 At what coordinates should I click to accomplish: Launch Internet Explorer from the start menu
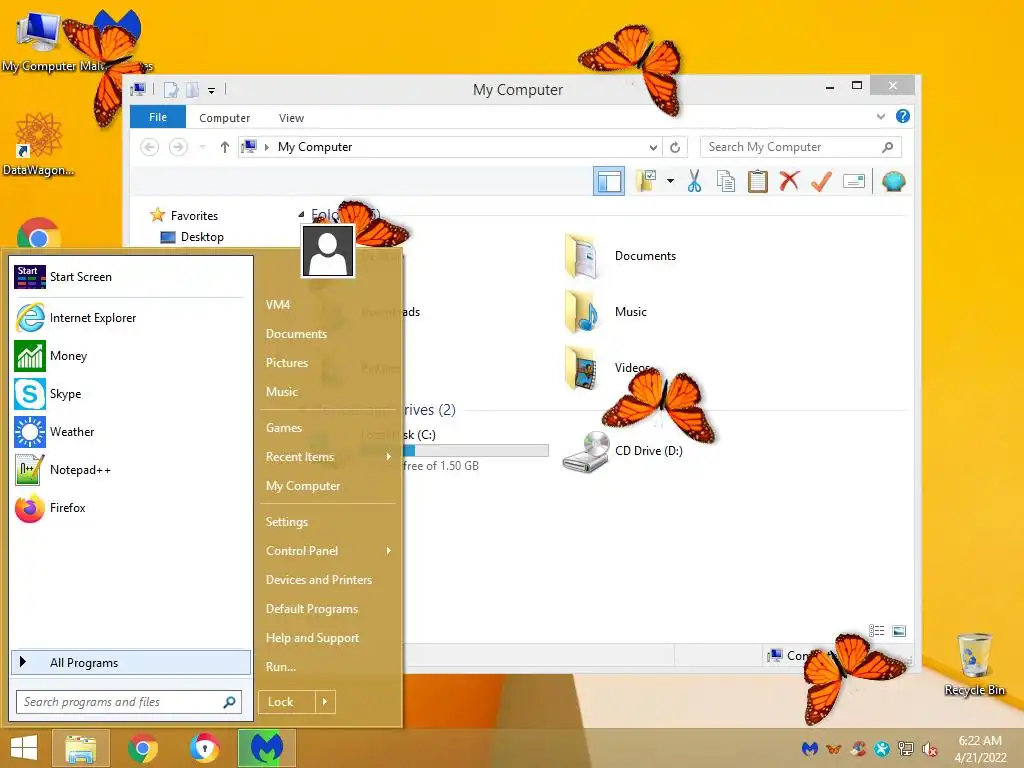(x=130, y=318)
